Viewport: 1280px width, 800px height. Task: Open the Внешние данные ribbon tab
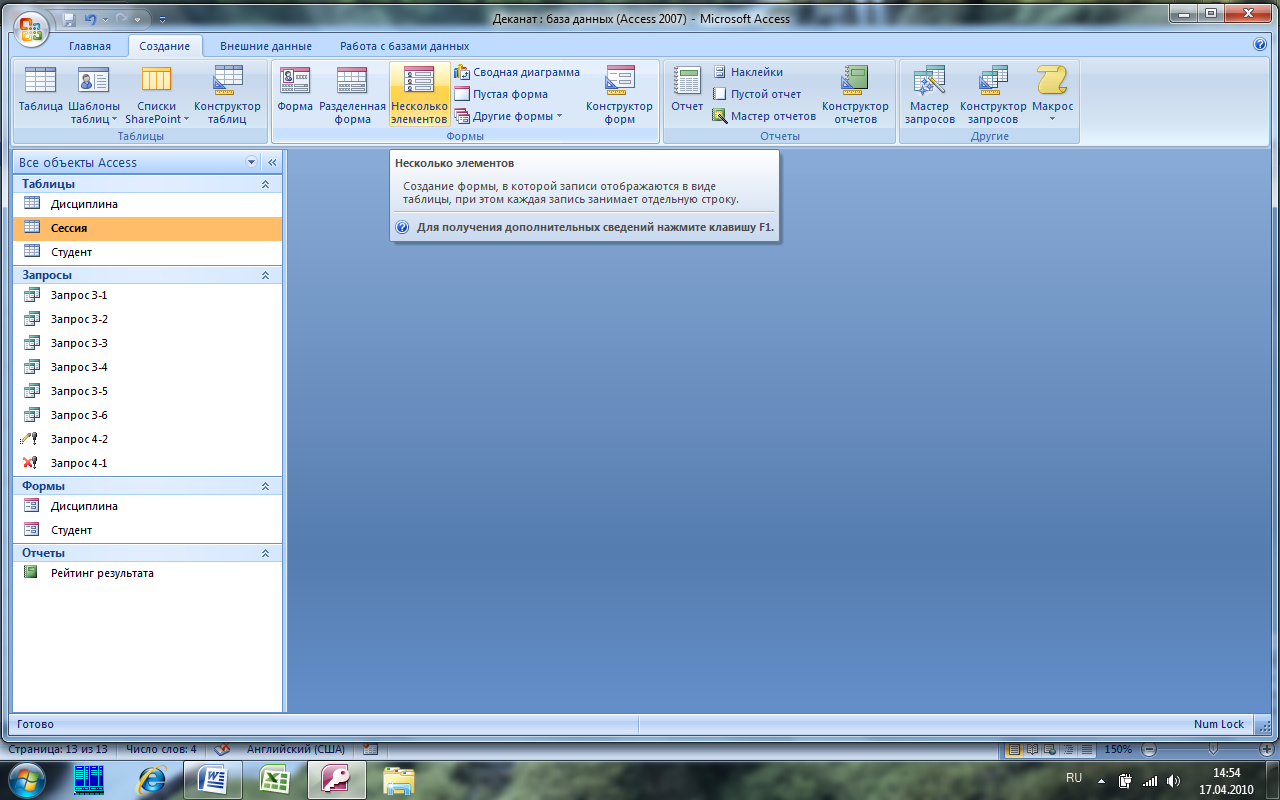pos(266,46)
